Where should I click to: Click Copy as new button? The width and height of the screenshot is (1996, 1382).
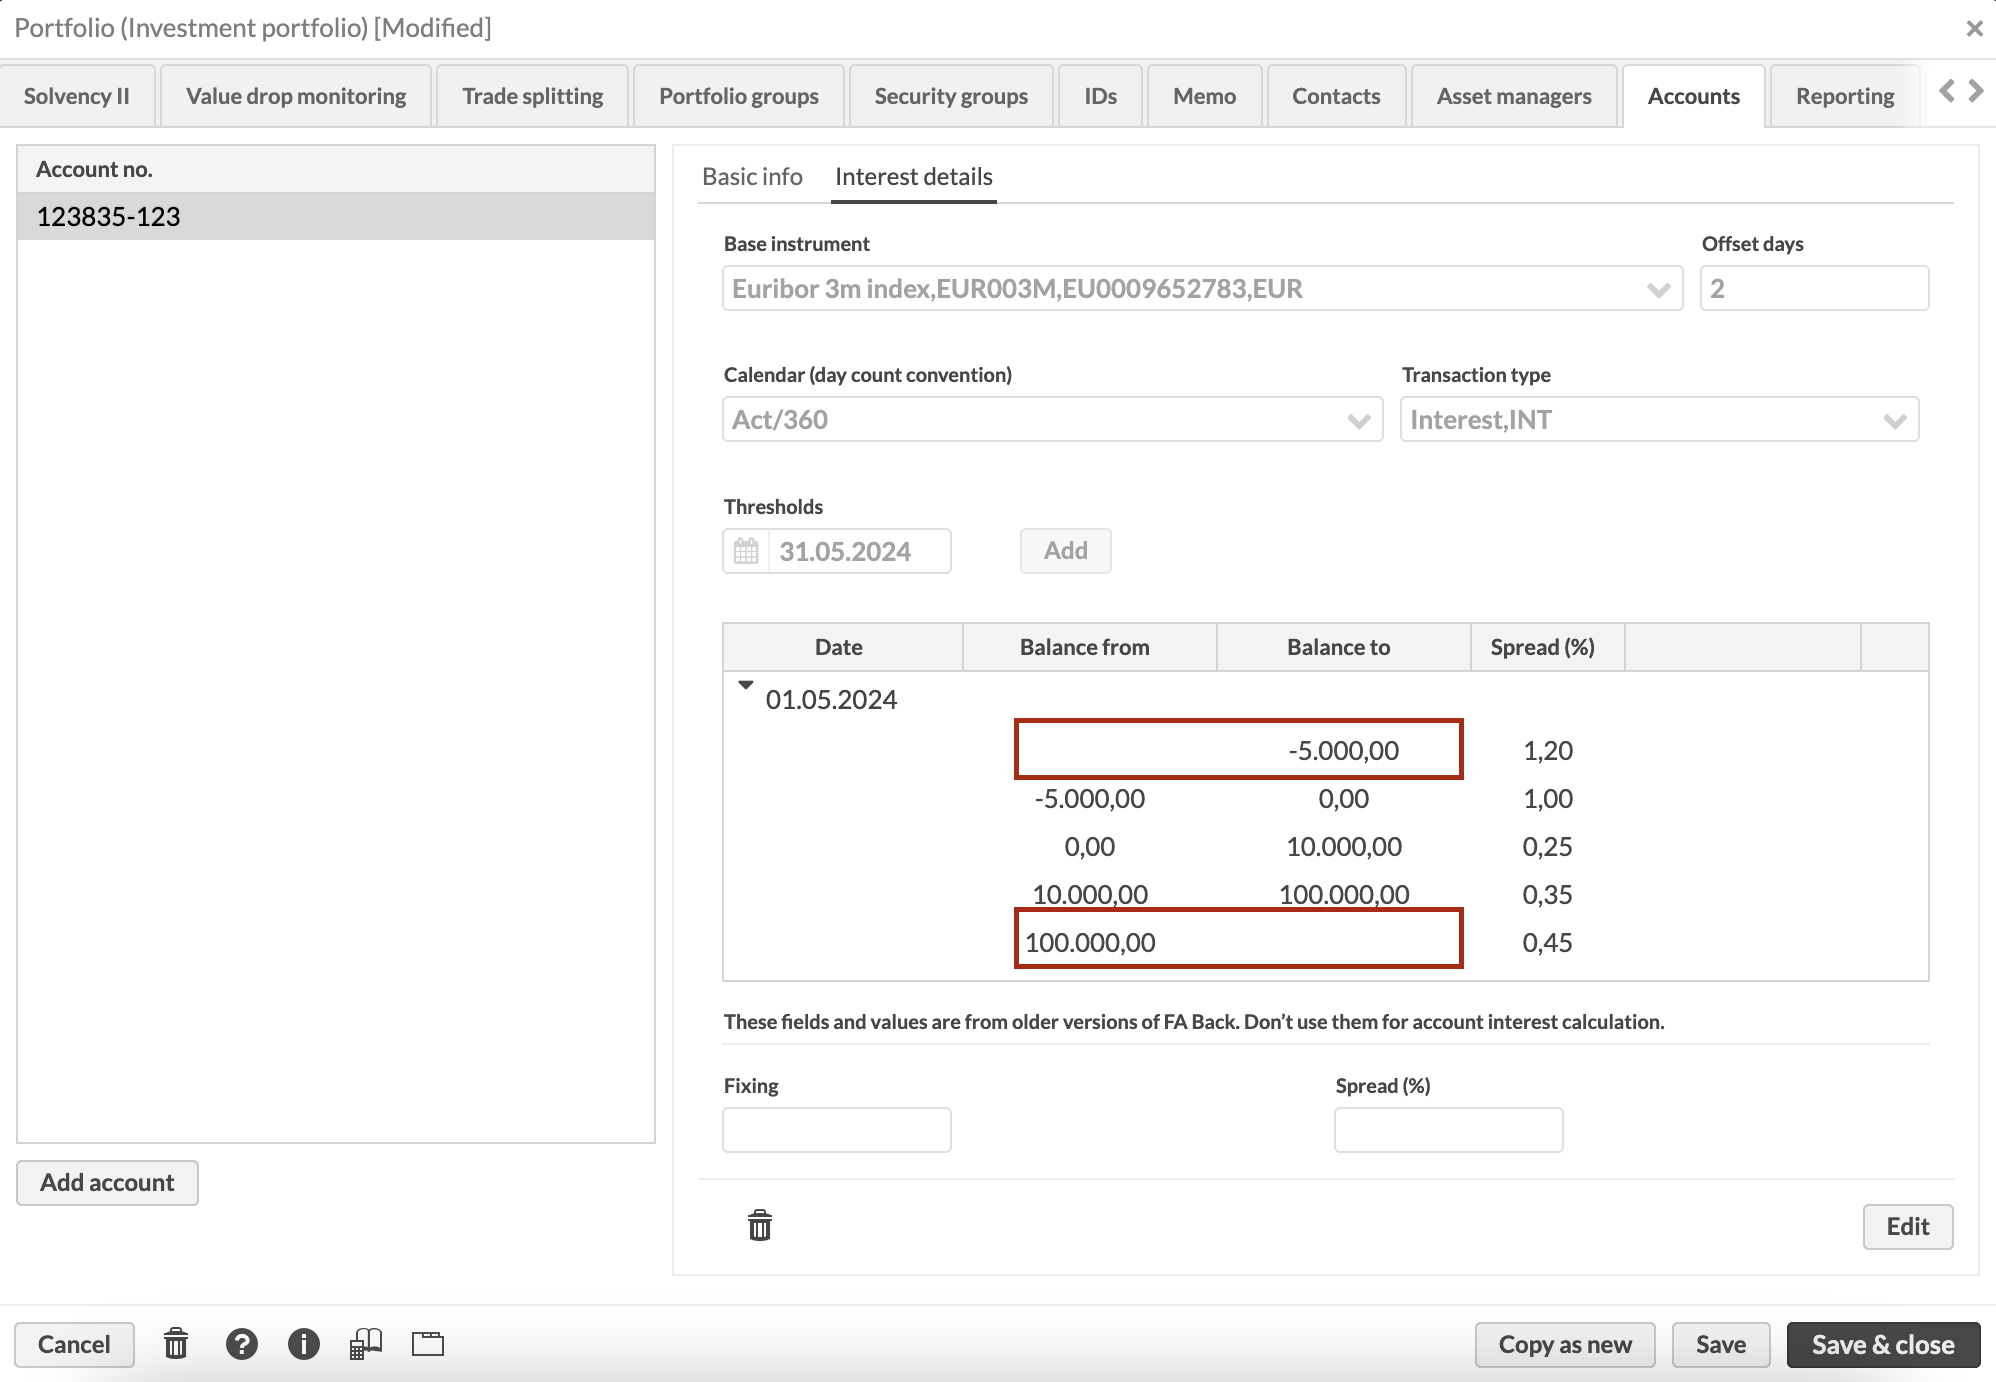point(1565,1345)
